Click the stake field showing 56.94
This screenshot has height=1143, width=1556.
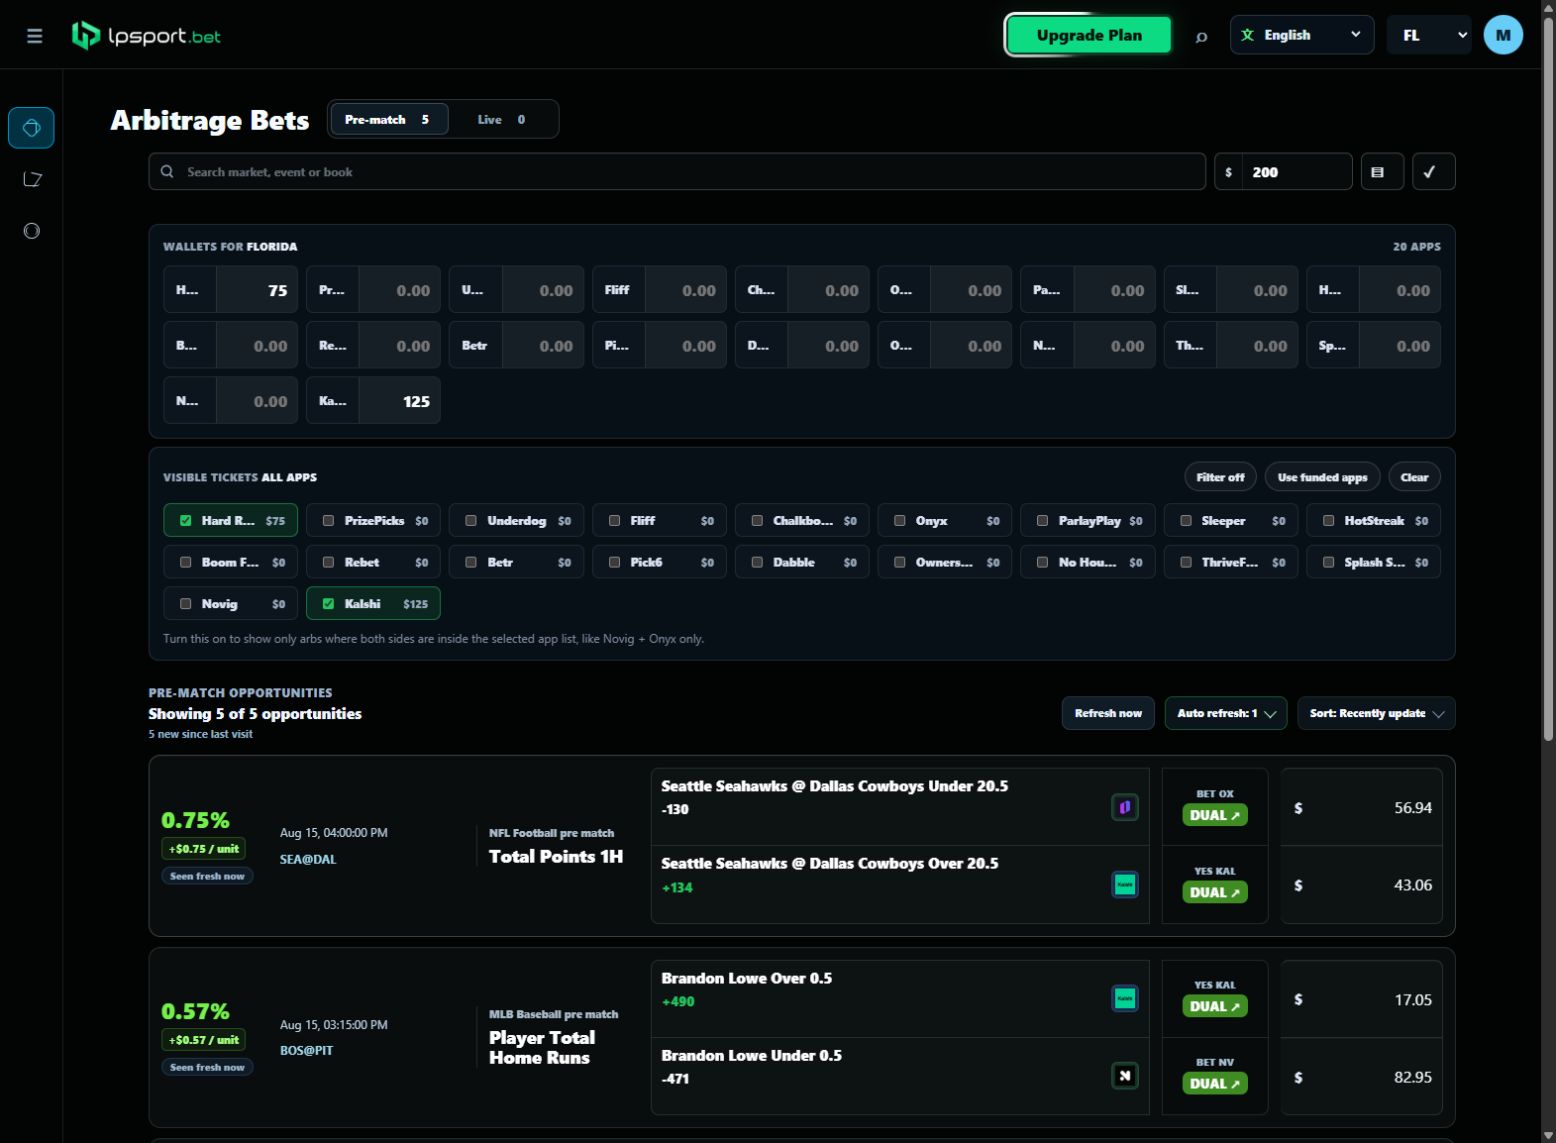coord(1361,807)
